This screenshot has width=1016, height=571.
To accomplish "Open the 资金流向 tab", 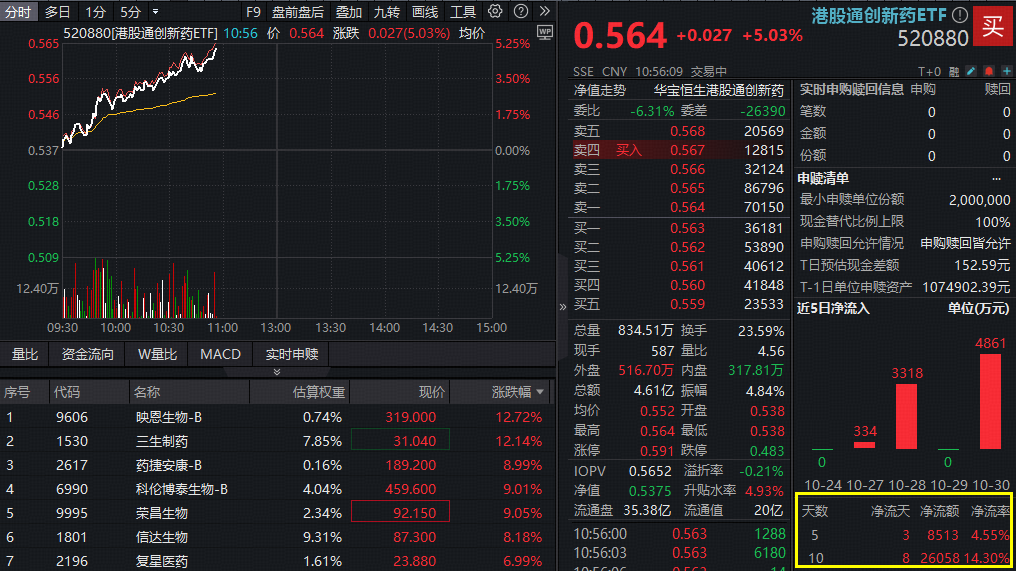I will click(x=88, y=354).
